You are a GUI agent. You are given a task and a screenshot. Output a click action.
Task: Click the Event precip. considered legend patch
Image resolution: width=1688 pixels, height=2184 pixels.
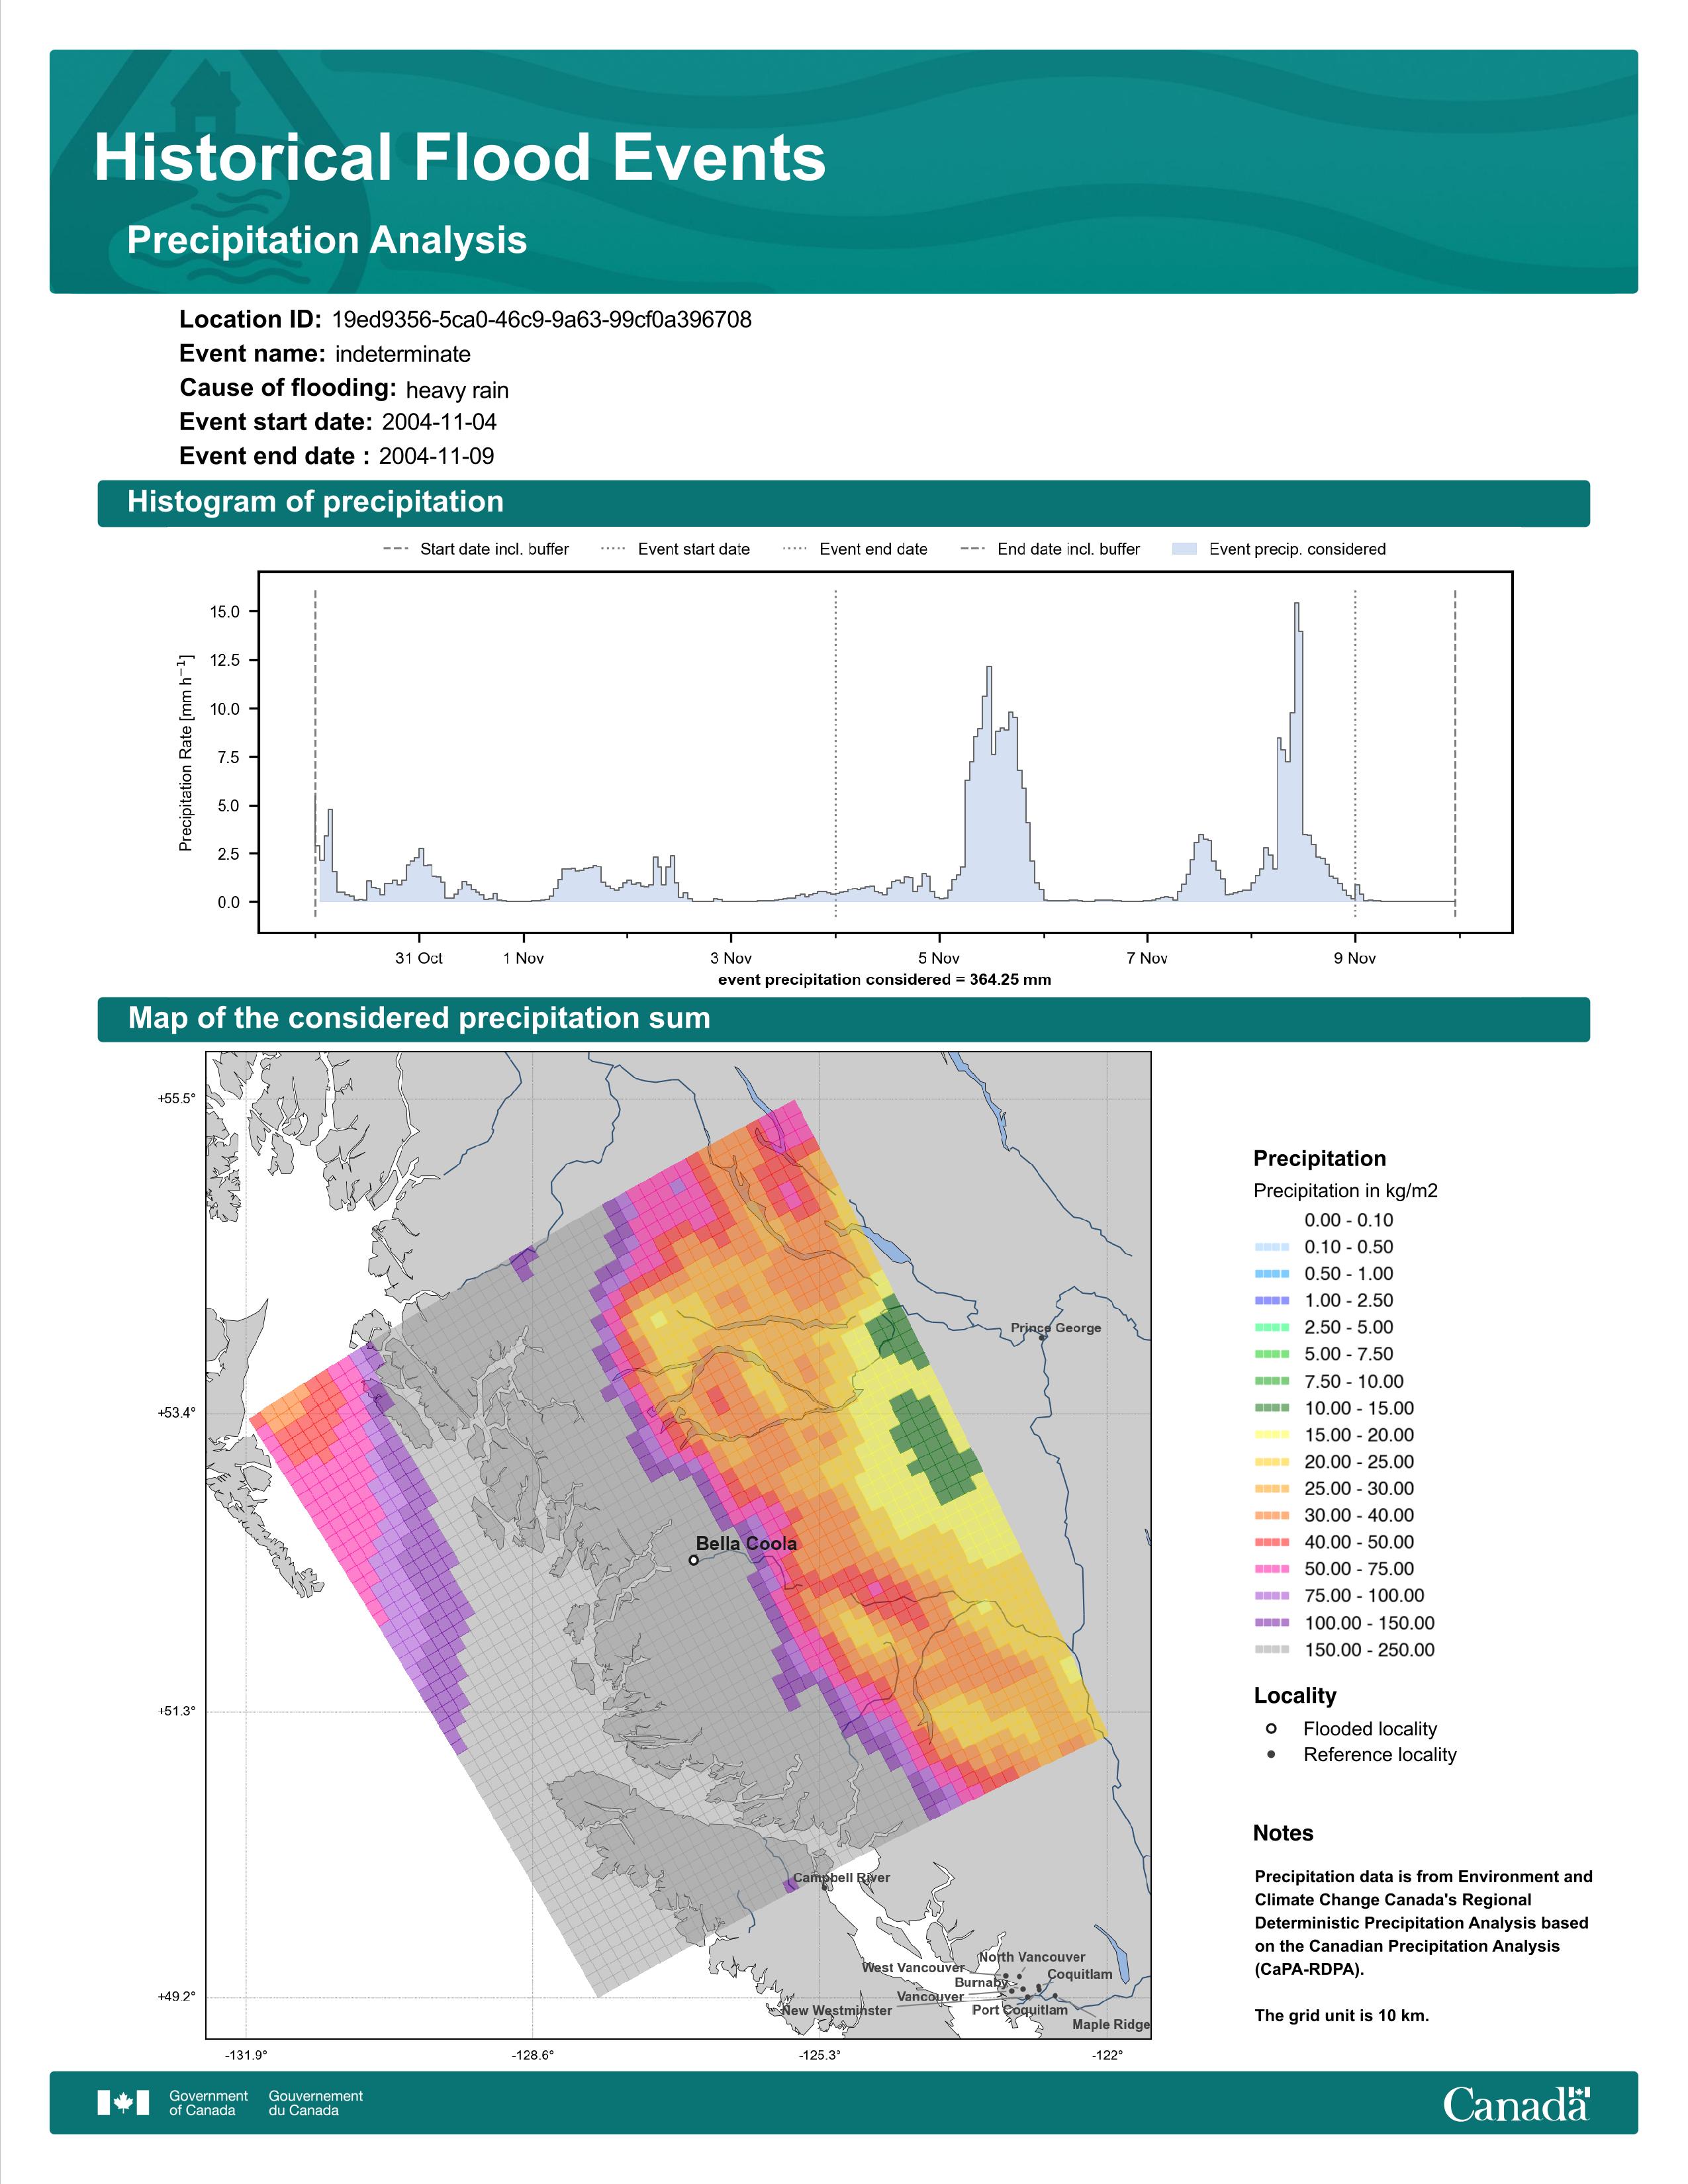coord(1185,549)
